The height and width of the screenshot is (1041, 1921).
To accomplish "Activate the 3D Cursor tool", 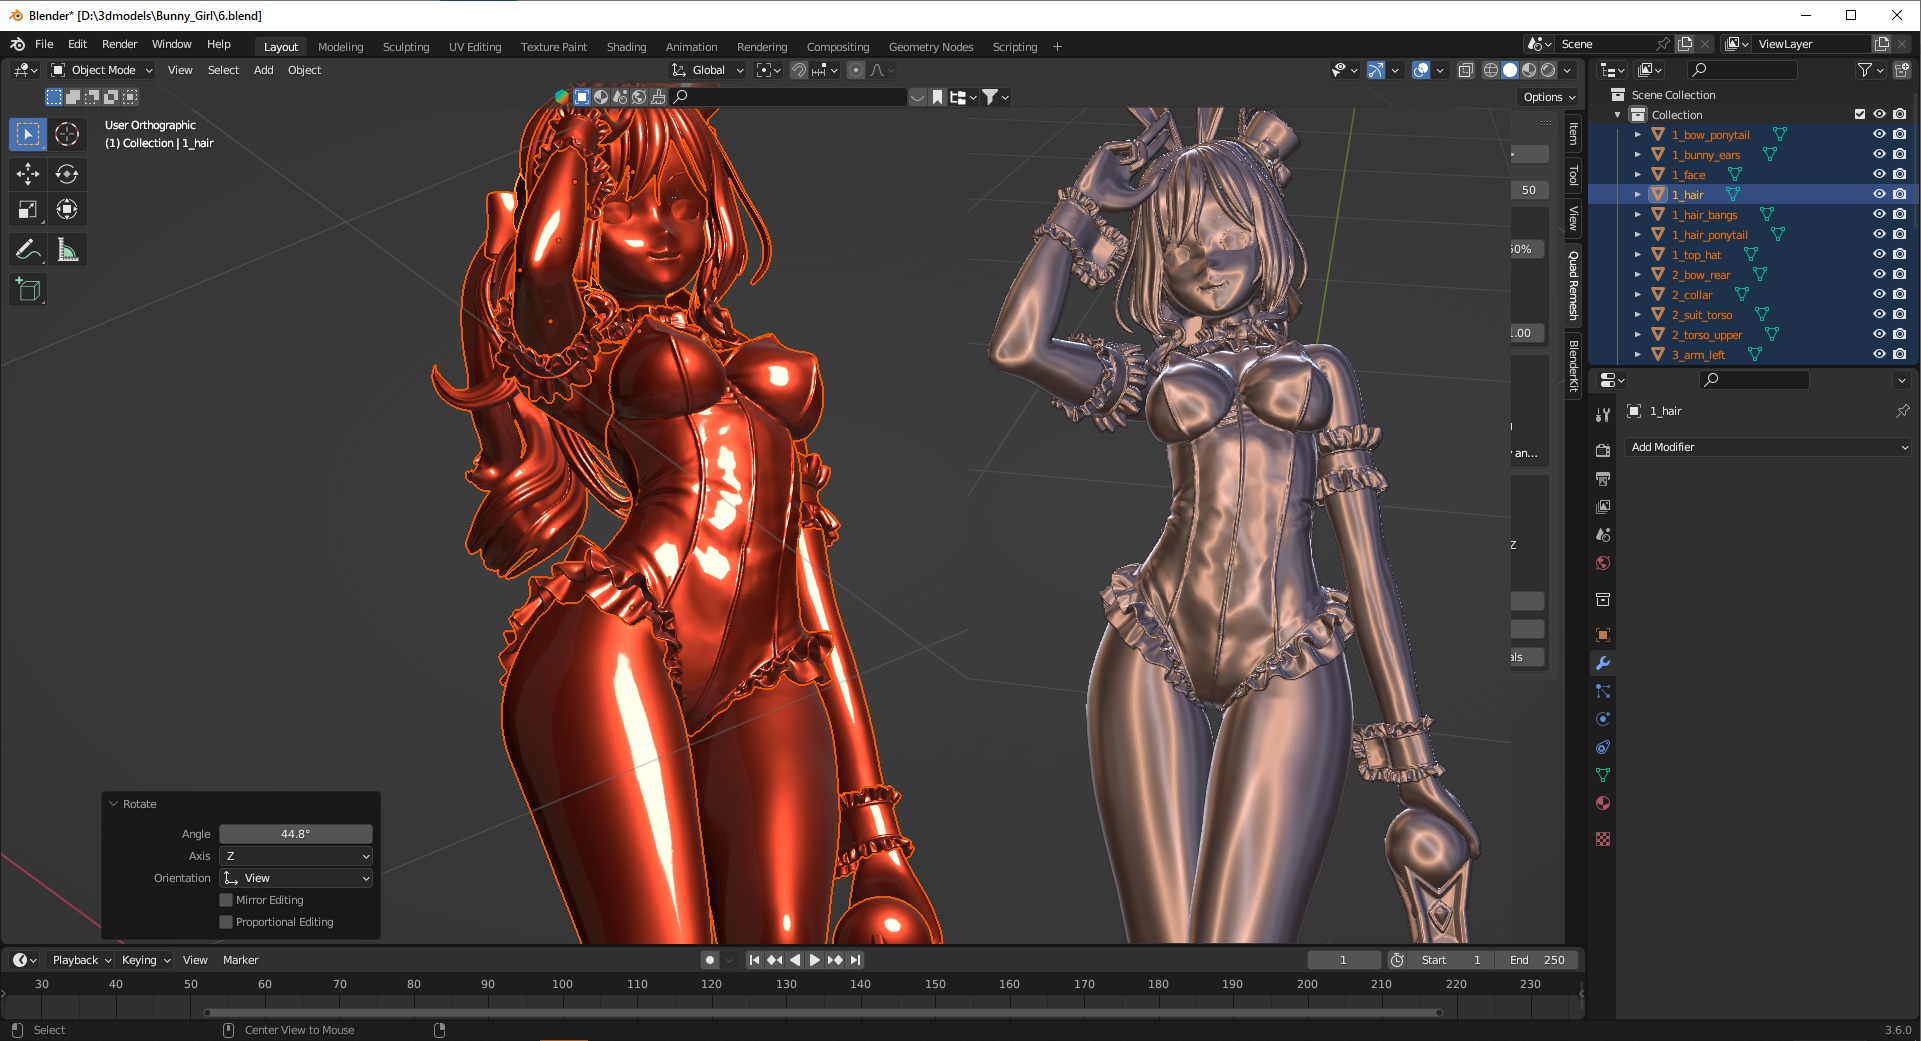I will [67, 134].
